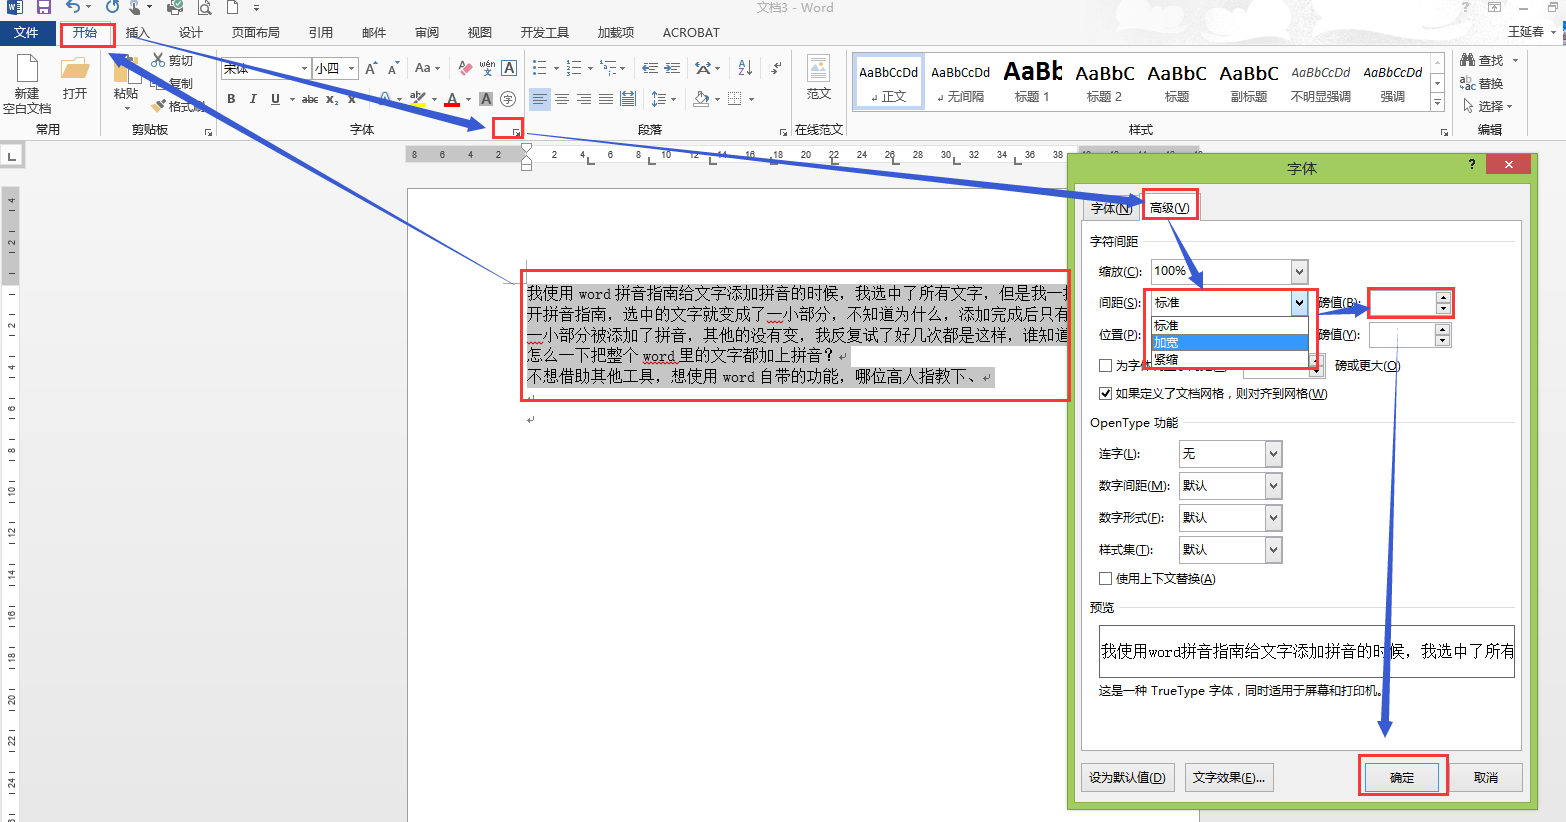Enable 使用上下文替换 checkbox
The image size is (1566, 822).
tap(1105, 579)
